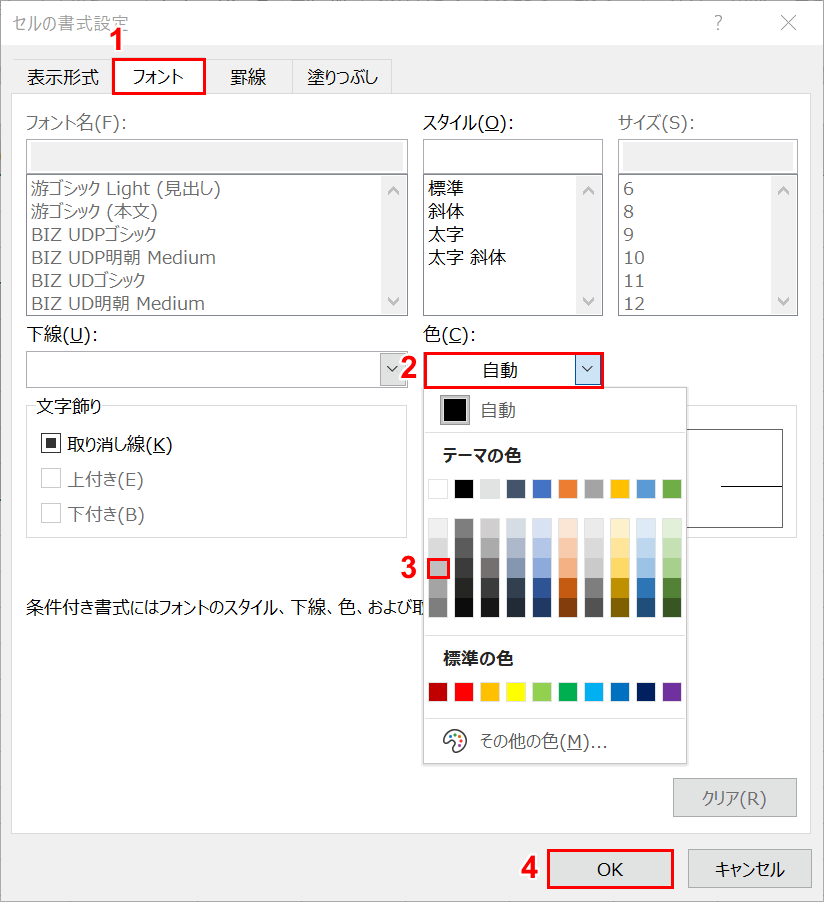Image resolution: width=824 pixels, height=902 pixels.
Task: Close the セルの書式設定 dialog
Action: [x=788, y=23]
